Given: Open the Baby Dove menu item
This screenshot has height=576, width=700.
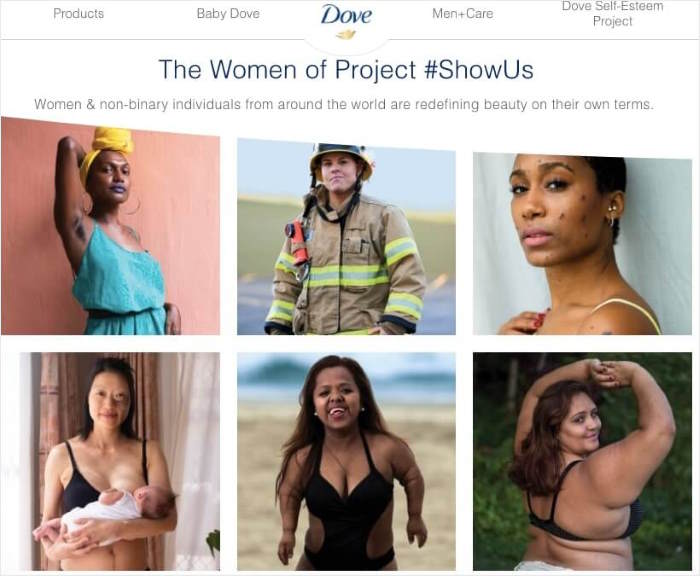Looking at the screenshot, I should (228, 13).
